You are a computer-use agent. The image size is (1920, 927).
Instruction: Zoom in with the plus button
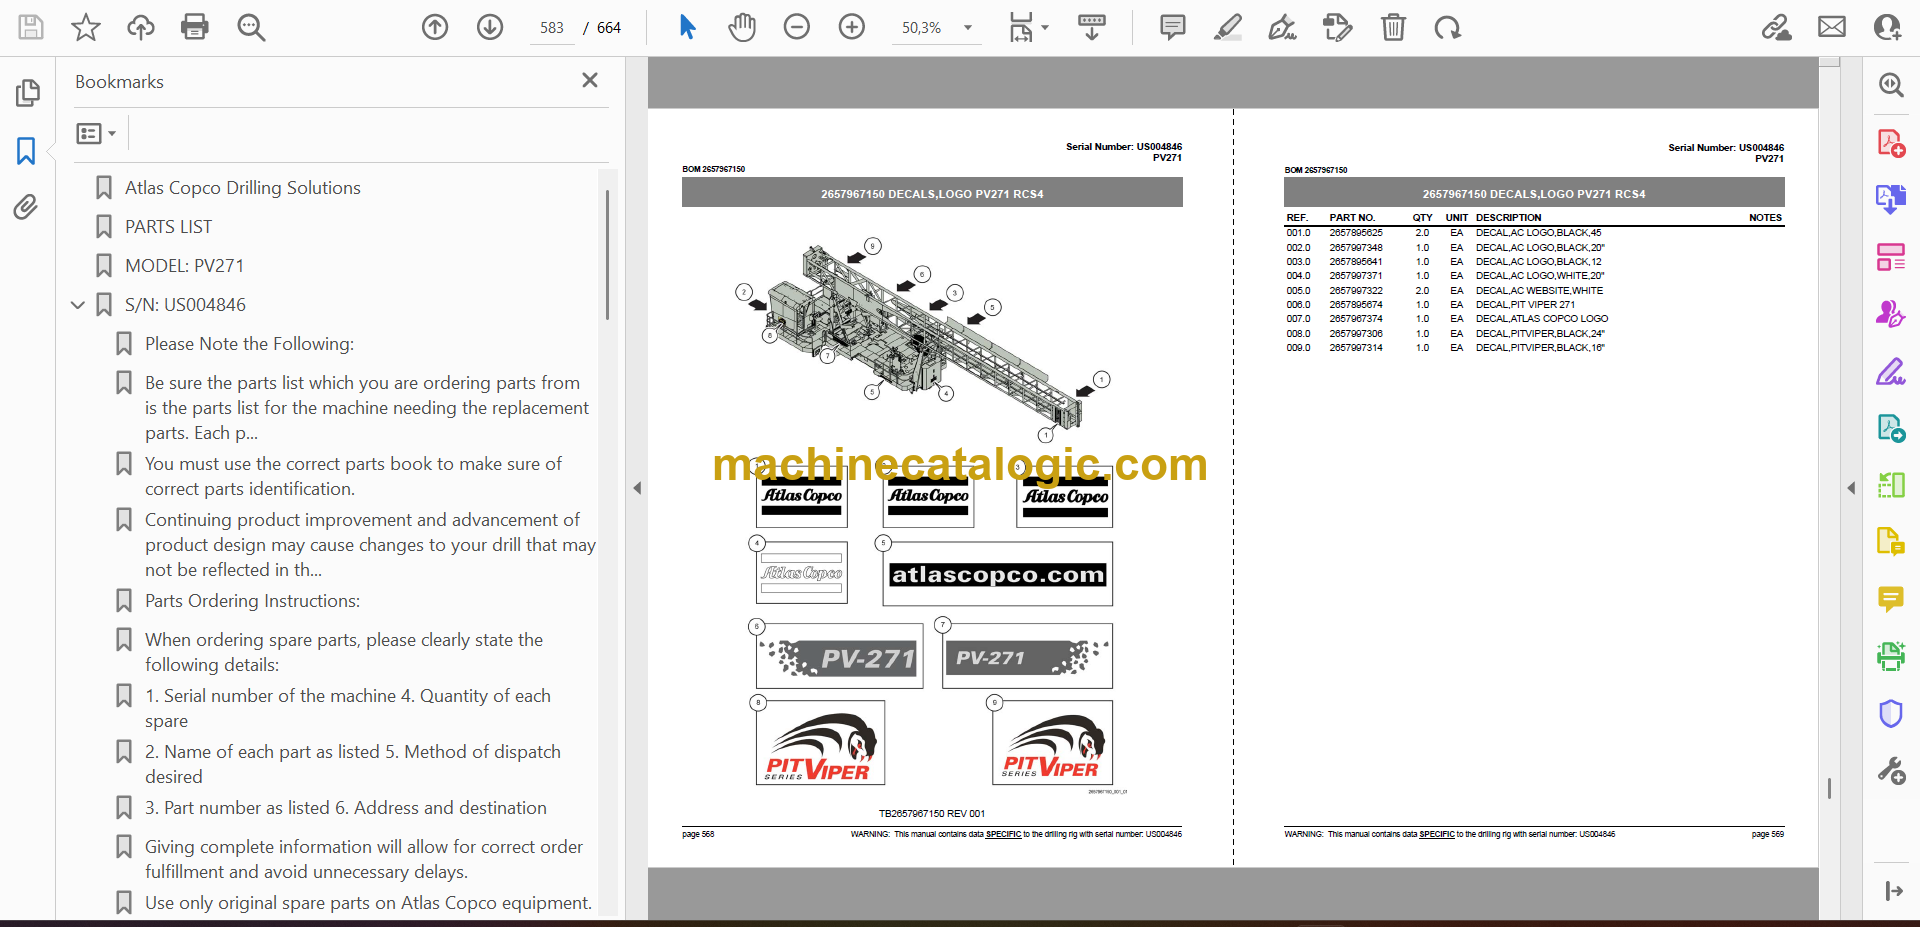[x=852, y=27]
